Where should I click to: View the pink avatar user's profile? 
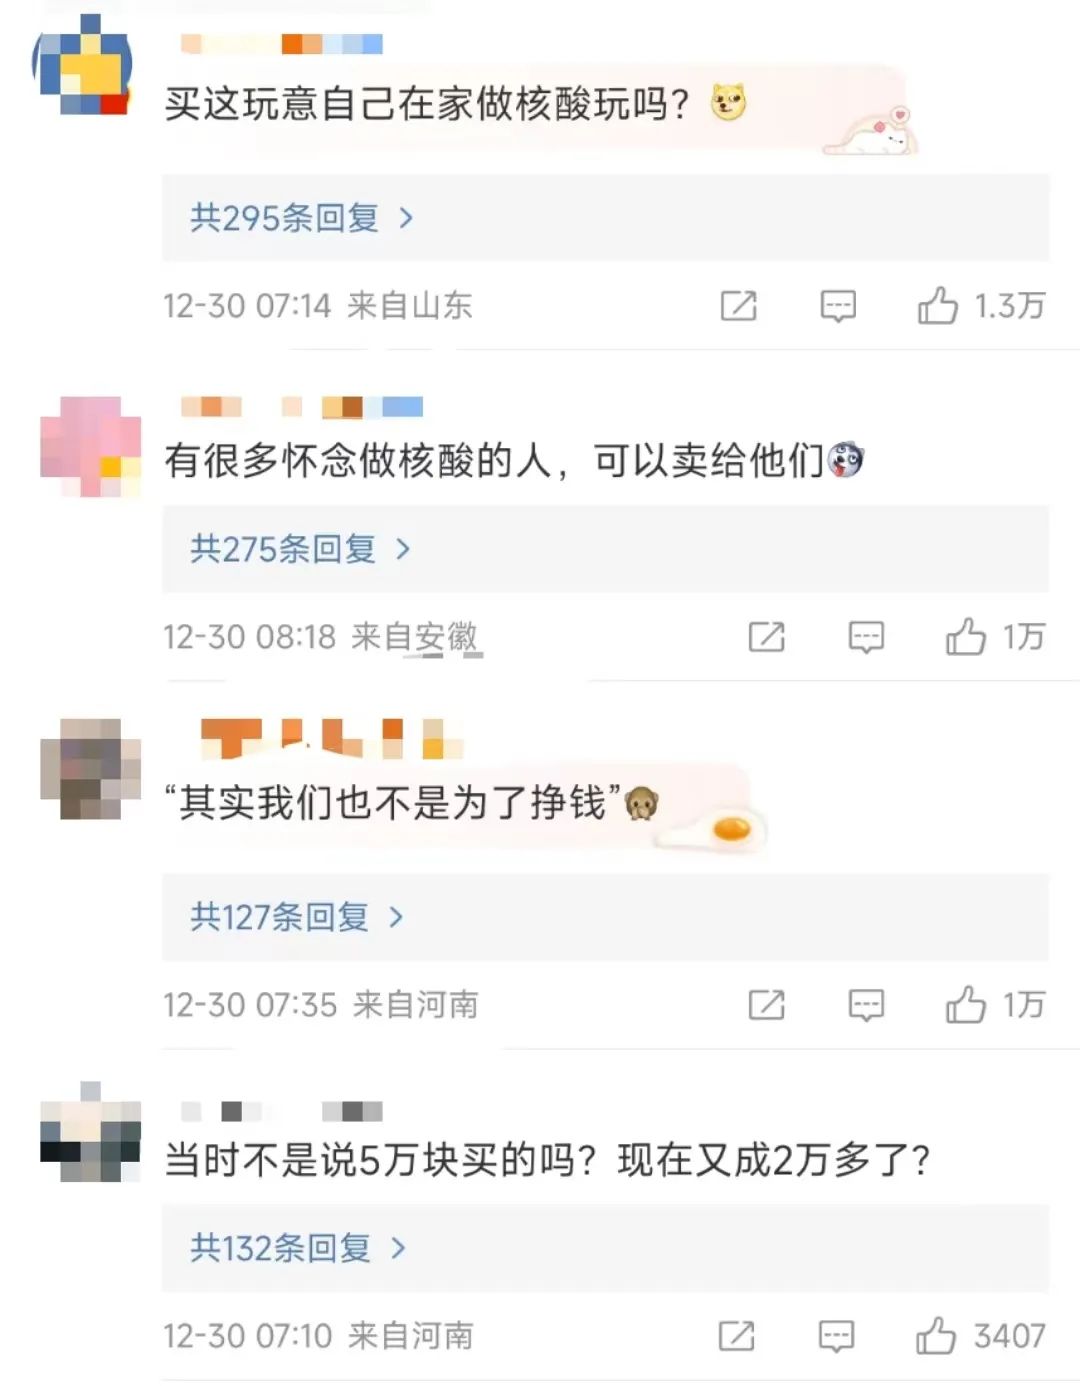coord(90,447)
